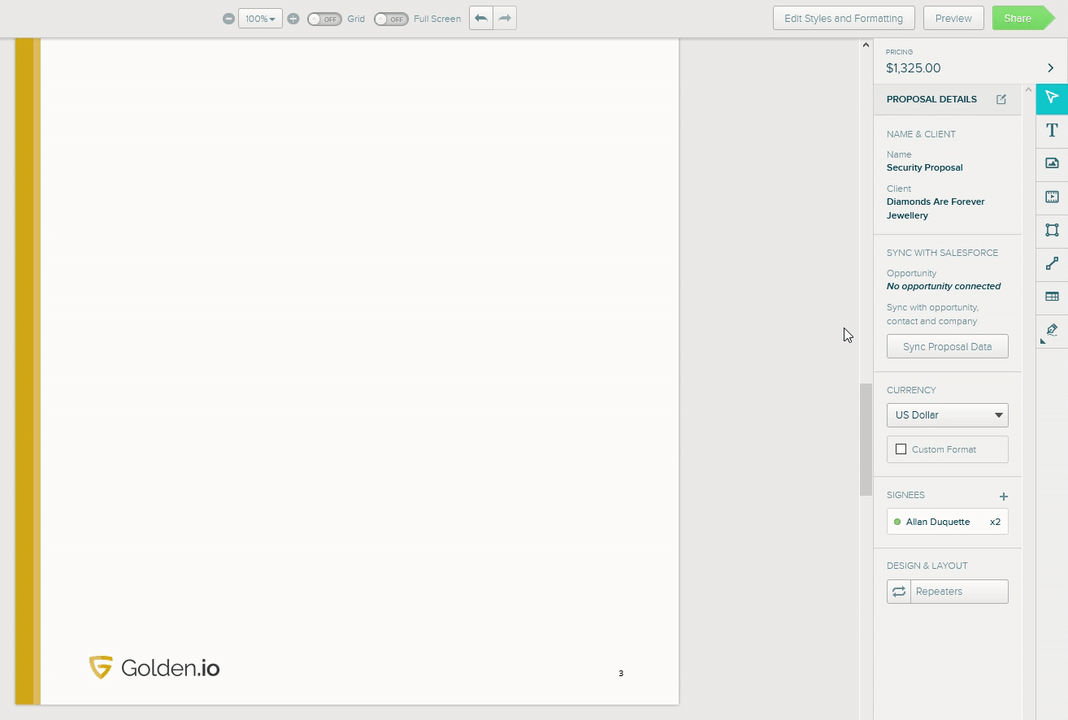Edit proposal details pencil icon
The height and width of the screenshot is (720, 1068).
tap(1001, 99)
